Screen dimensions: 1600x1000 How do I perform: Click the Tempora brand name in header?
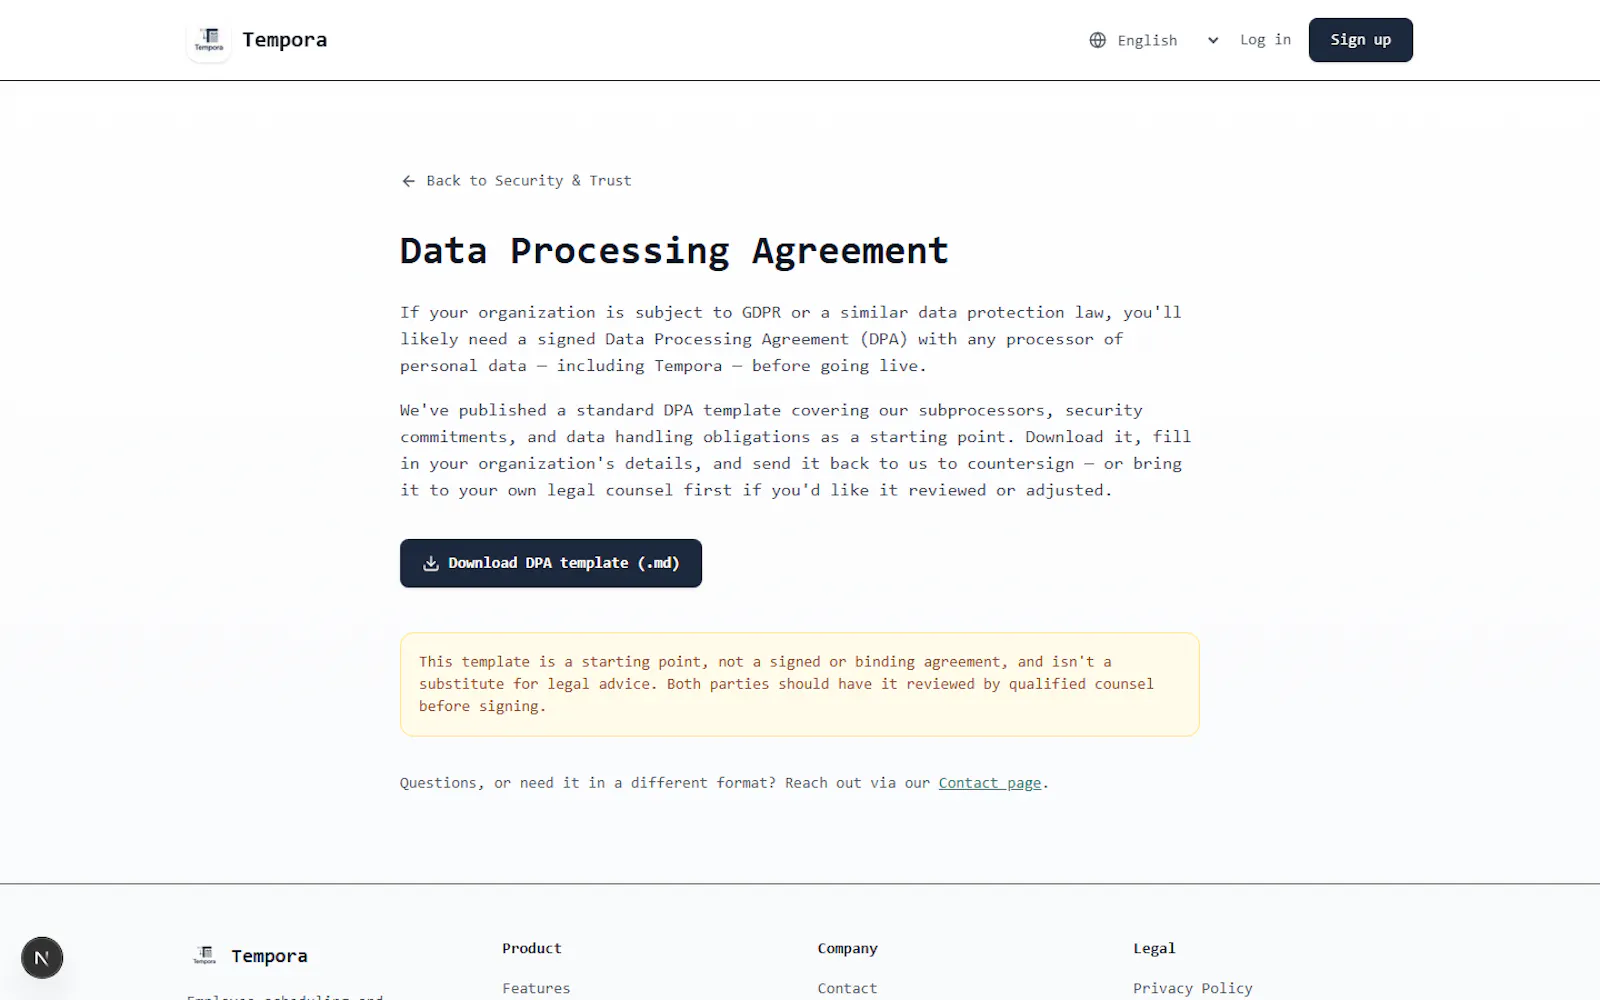click(x=285, y=40)
